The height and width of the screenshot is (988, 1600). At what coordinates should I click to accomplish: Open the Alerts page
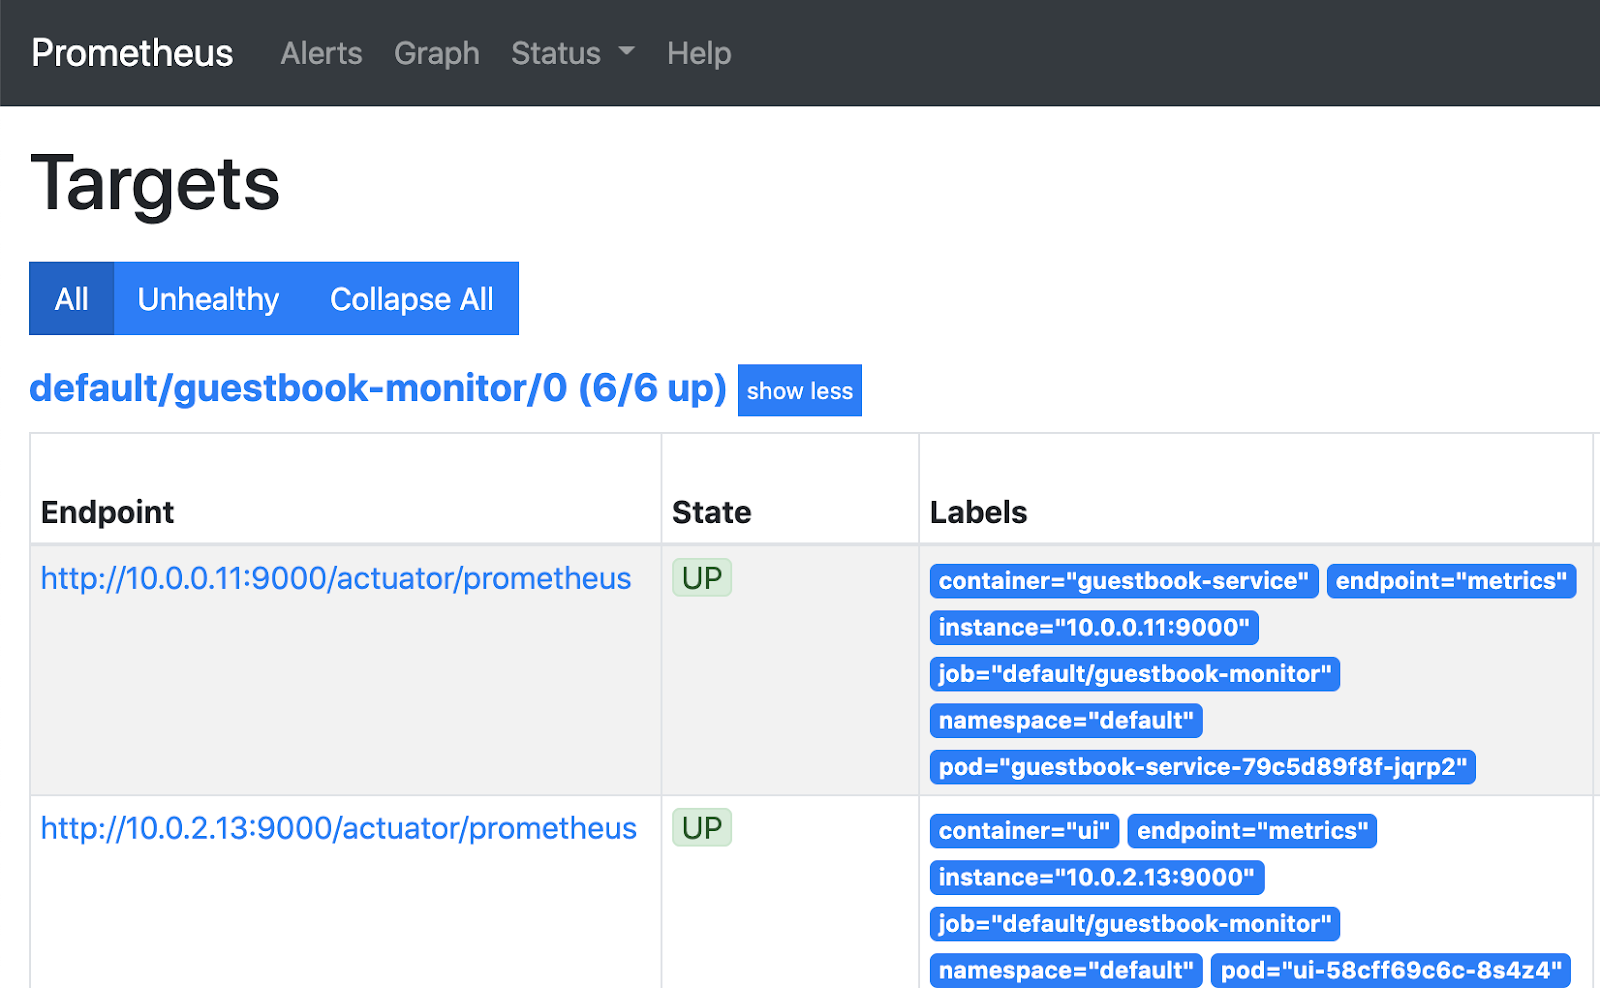pyautogui.click(x=321, y=53)
